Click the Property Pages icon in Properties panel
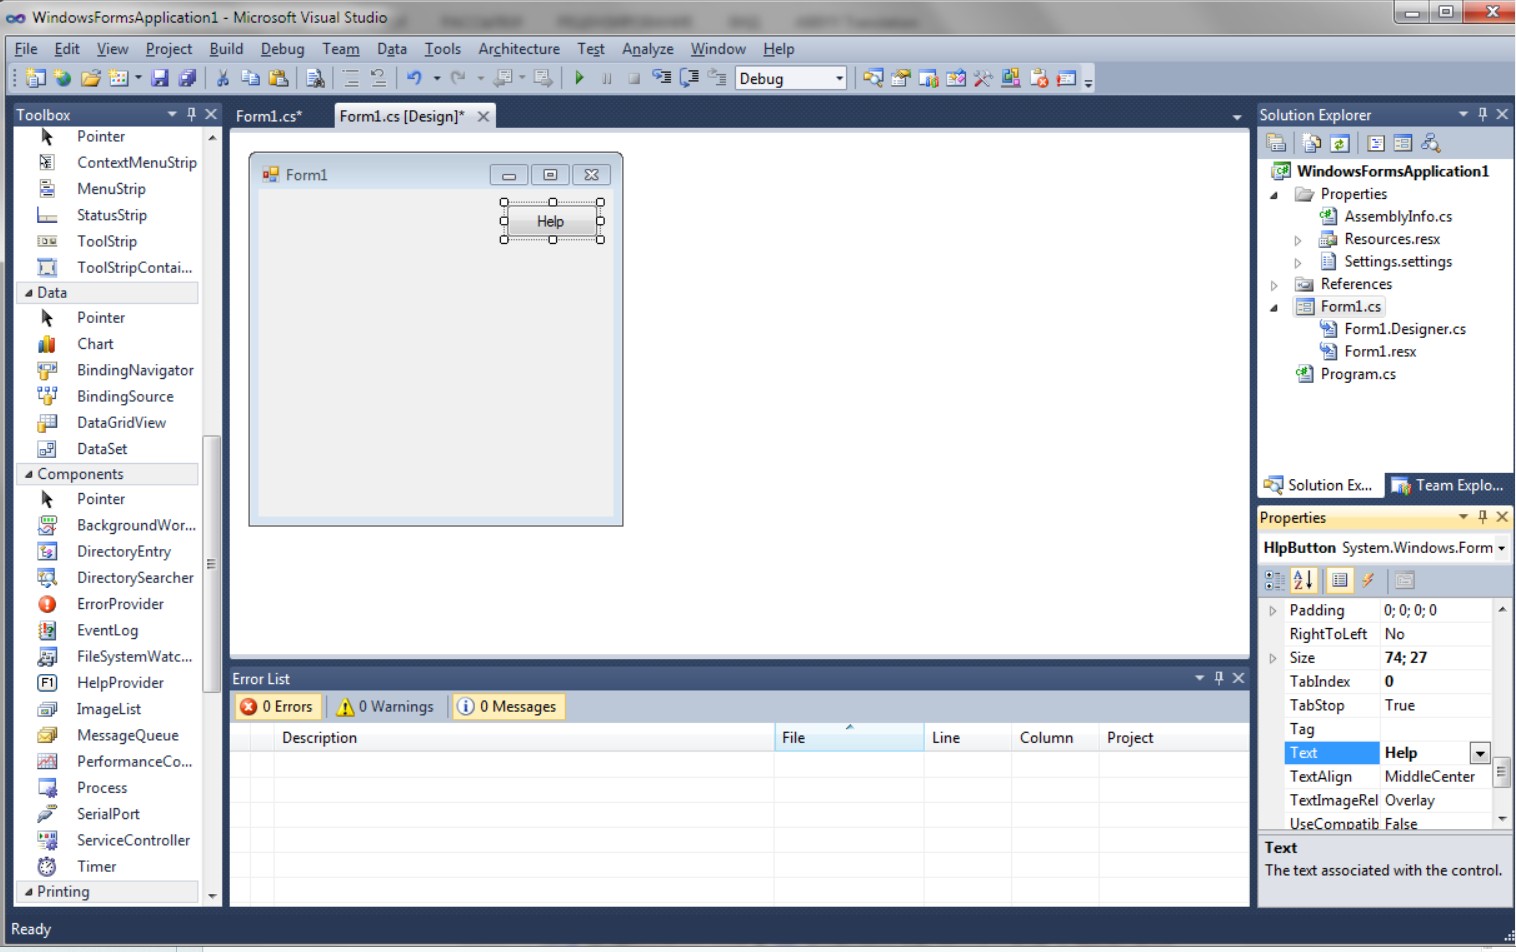This screenshot has width=1516, height=952. coord(1404,580)
